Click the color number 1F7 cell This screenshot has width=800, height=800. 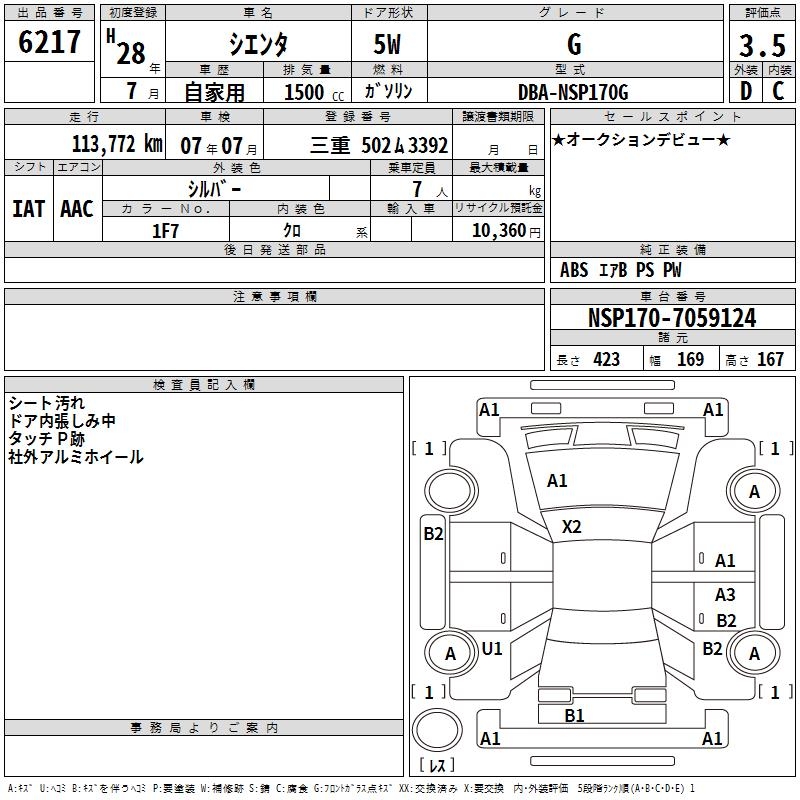166,230
